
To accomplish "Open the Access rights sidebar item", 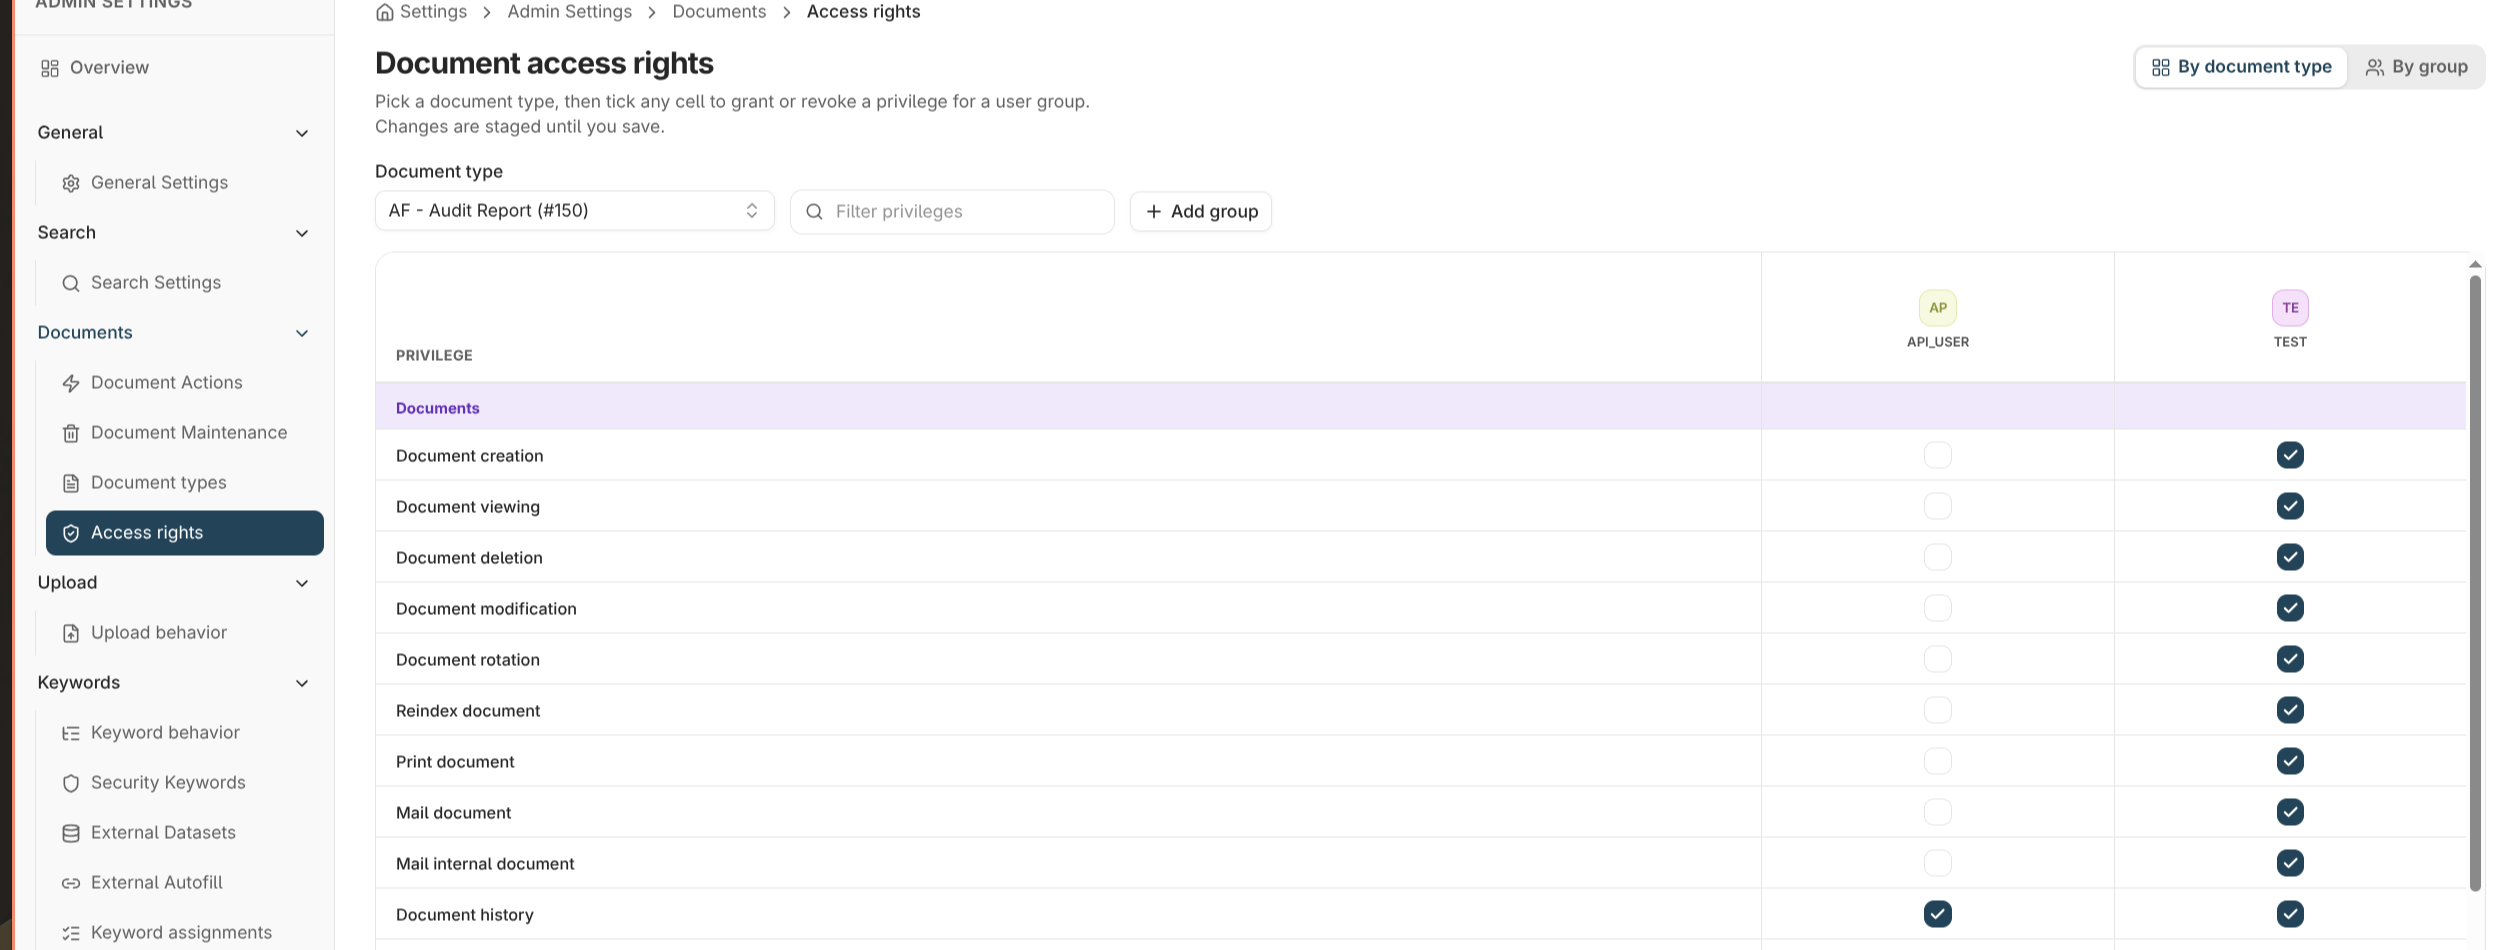I will click(185, 533).
